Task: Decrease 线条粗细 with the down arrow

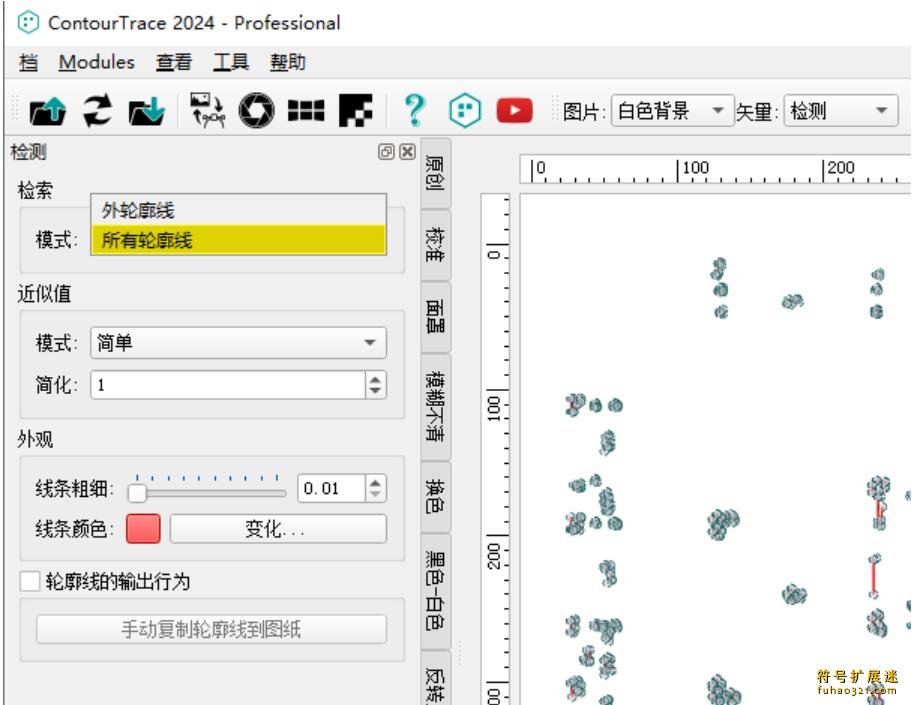Action: click(x=376, y=495)
